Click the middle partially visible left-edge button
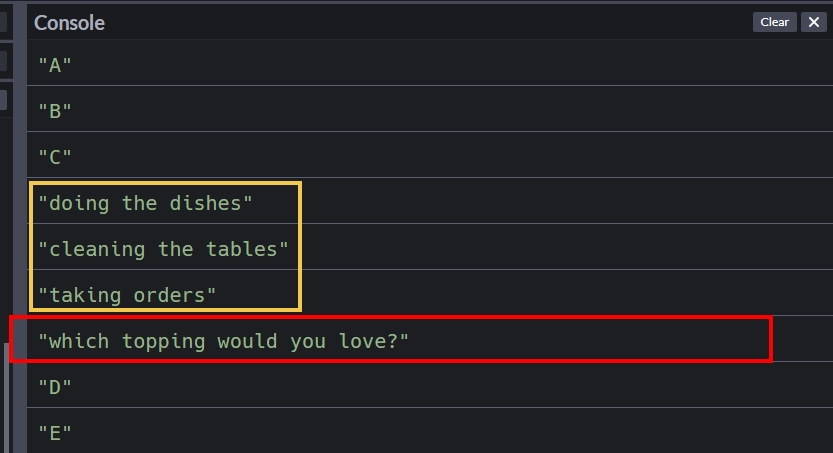 [3, 61]
